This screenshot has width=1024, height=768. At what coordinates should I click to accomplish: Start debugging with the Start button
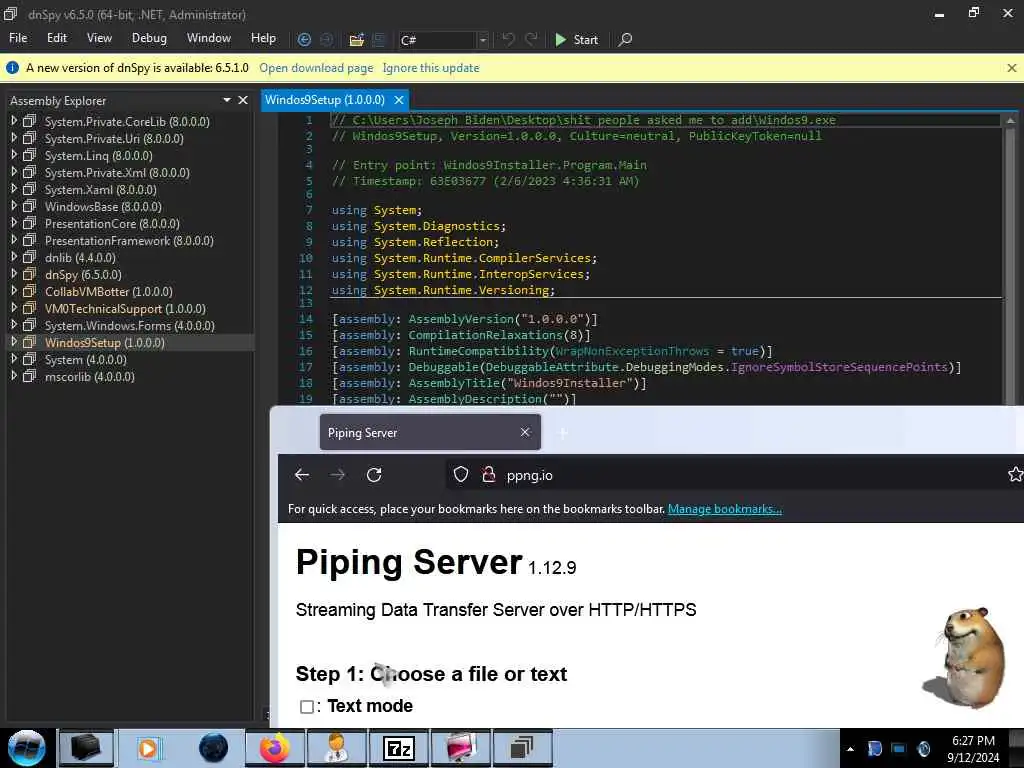[577, 40]
